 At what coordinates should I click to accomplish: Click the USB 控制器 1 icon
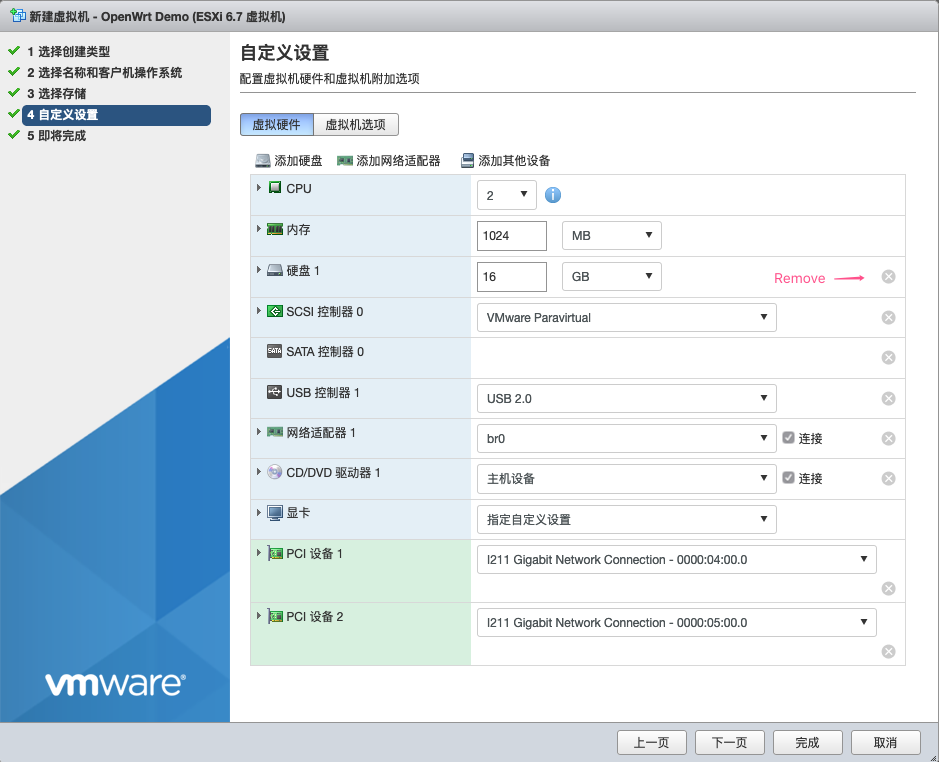click(275, 392)
